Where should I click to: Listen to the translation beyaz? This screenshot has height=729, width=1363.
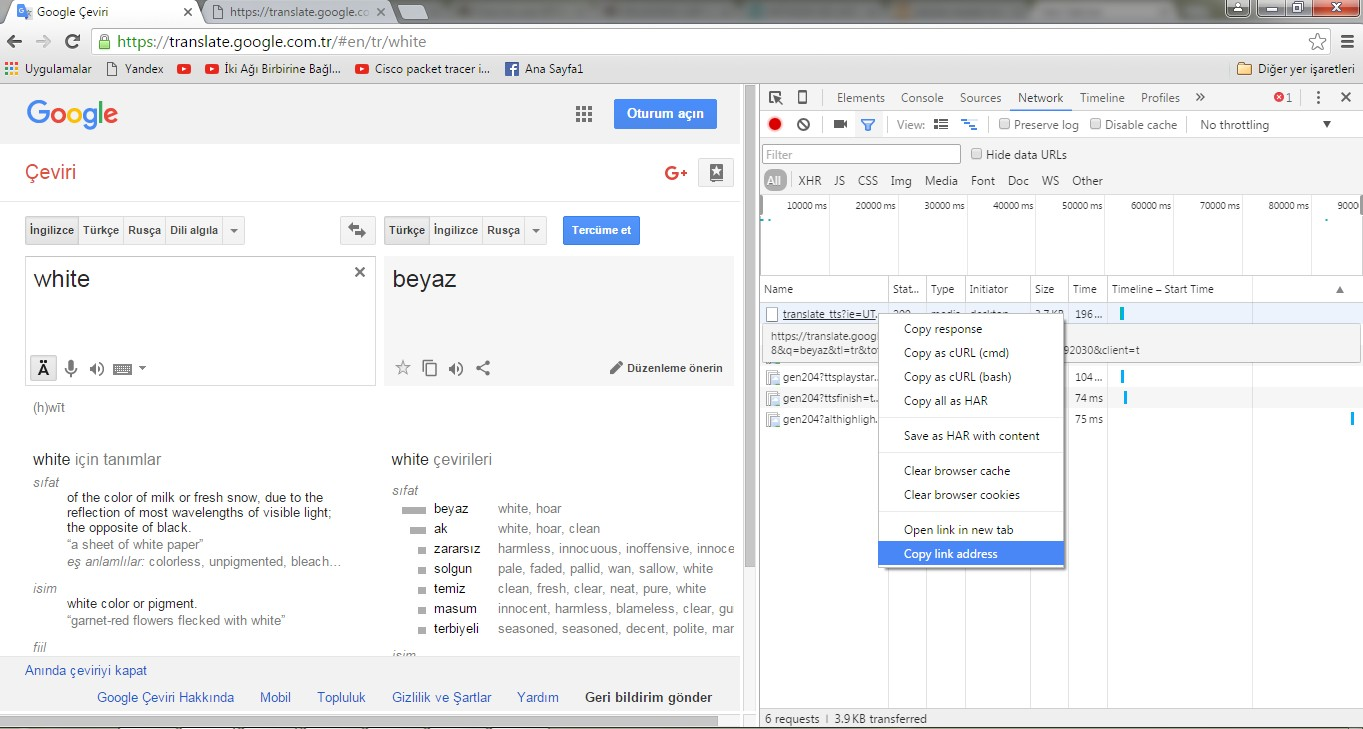(456, 368)
